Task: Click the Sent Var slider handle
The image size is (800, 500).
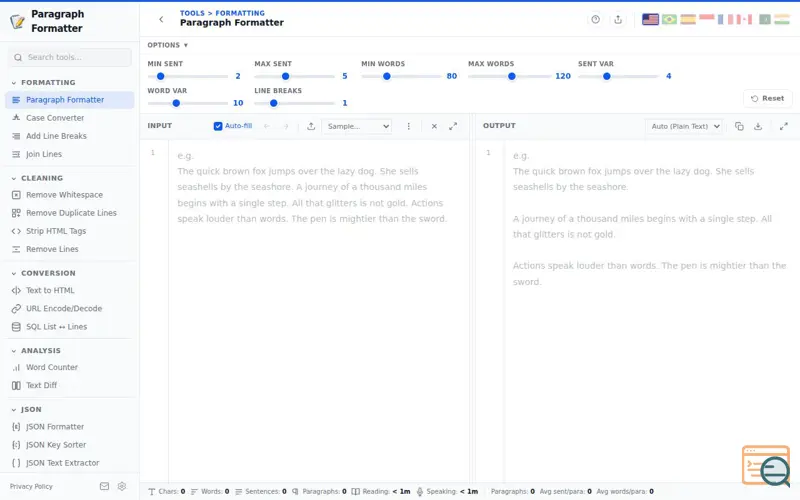Action: [607, 76]
